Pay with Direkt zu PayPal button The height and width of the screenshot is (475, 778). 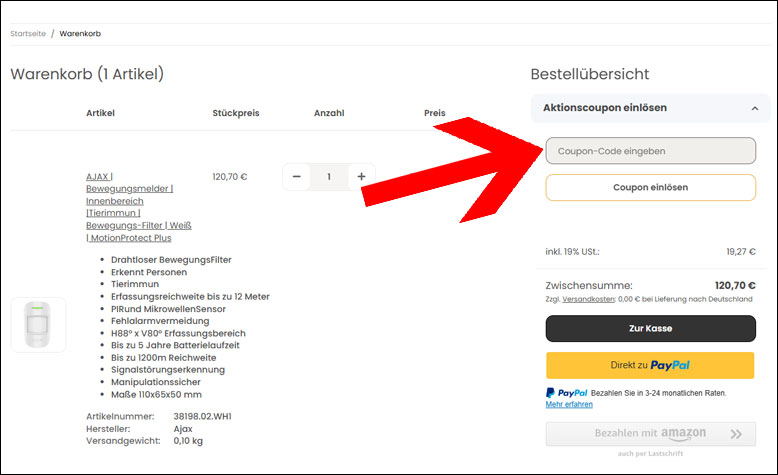[x=650, y=365]
